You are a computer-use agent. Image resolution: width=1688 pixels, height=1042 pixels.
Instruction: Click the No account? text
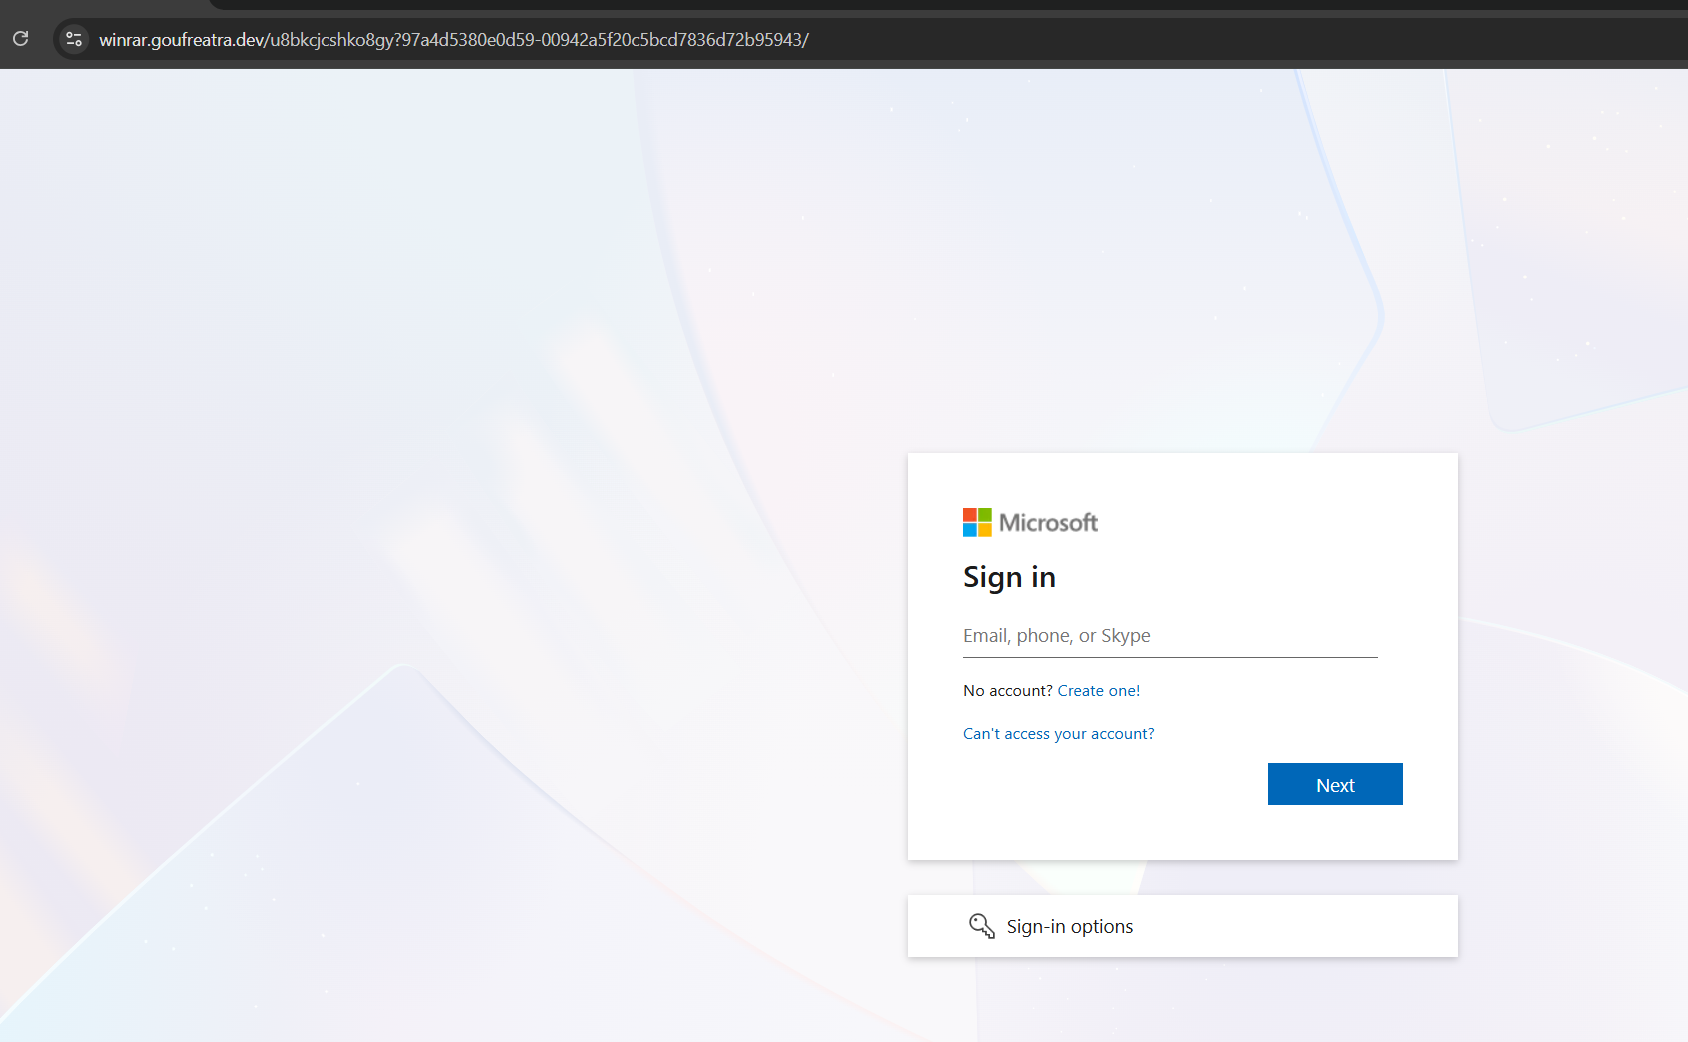click(1008, 691)
